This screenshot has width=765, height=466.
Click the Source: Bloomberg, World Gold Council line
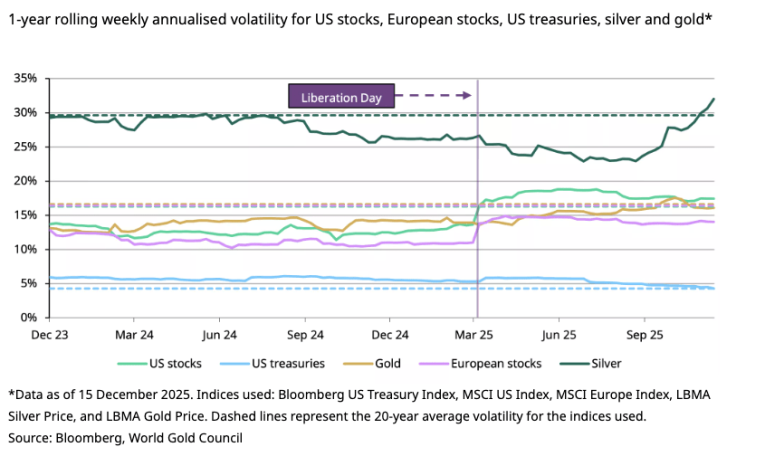click(125, 438)
